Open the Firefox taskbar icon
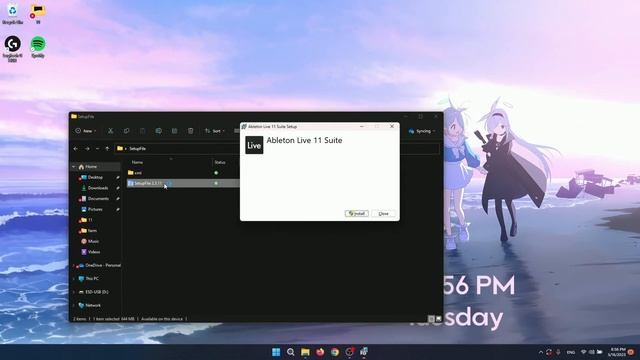 point(320,352)
